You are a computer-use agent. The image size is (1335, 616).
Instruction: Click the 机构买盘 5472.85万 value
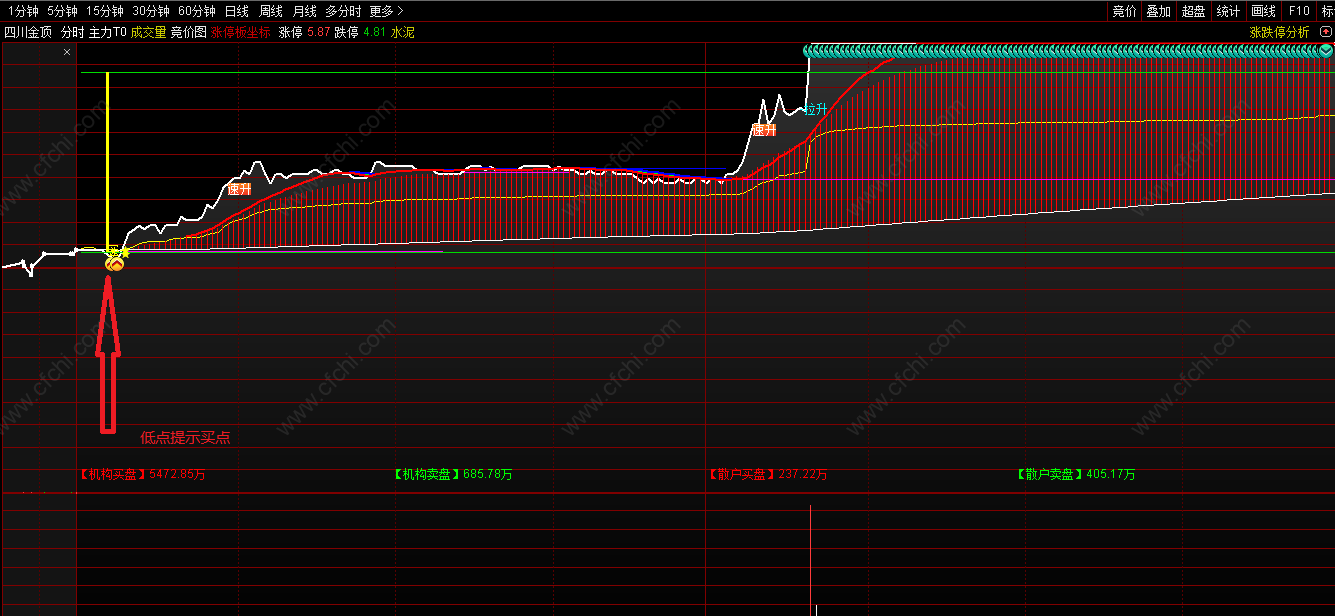coord(143,475)
